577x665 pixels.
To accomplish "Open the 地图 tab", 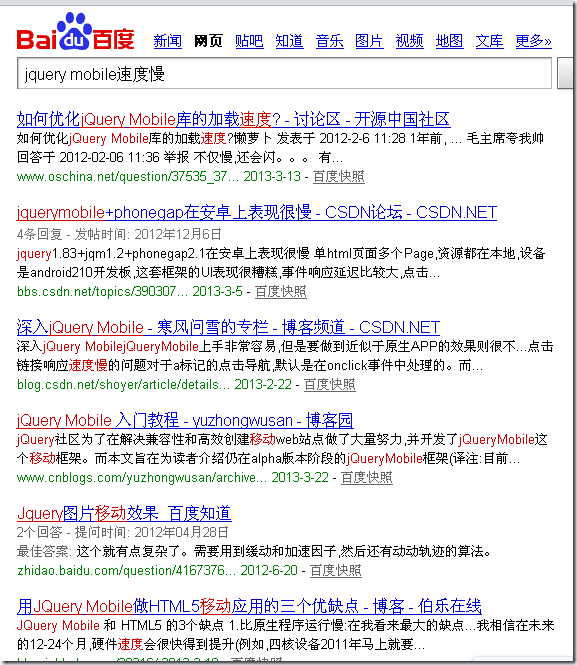I will pos(449,41).
